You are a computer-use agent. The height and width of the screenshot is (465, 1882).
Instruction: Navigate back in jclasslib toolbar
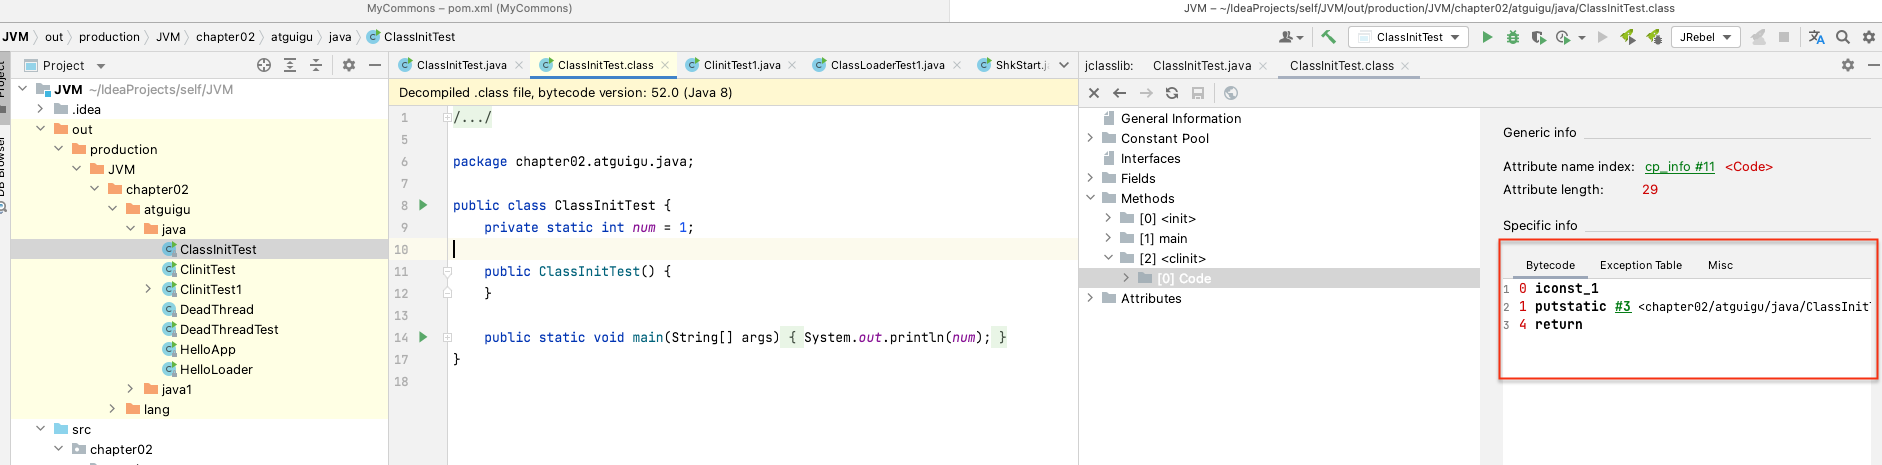tap(1120, 93)
